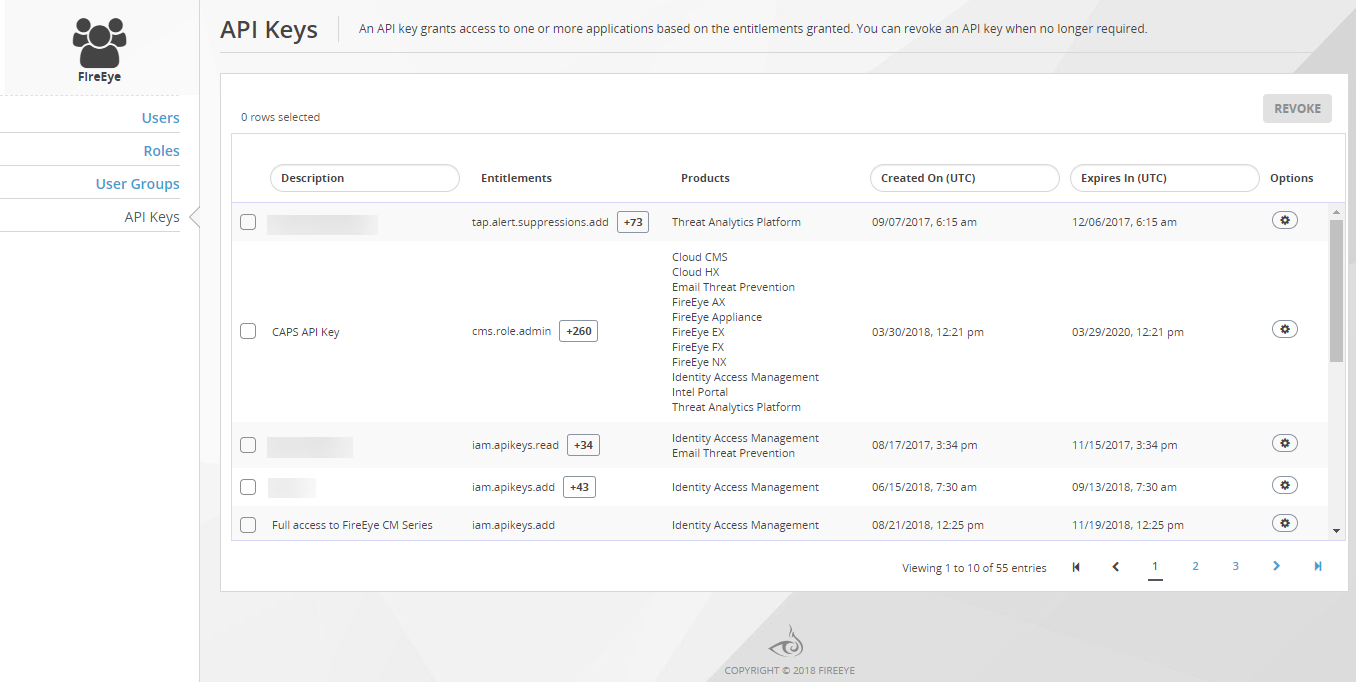Viewport: 1356px width, 682px height.
Task: Expand +43 more entitlements badge
Action: (x=580, y=487)
